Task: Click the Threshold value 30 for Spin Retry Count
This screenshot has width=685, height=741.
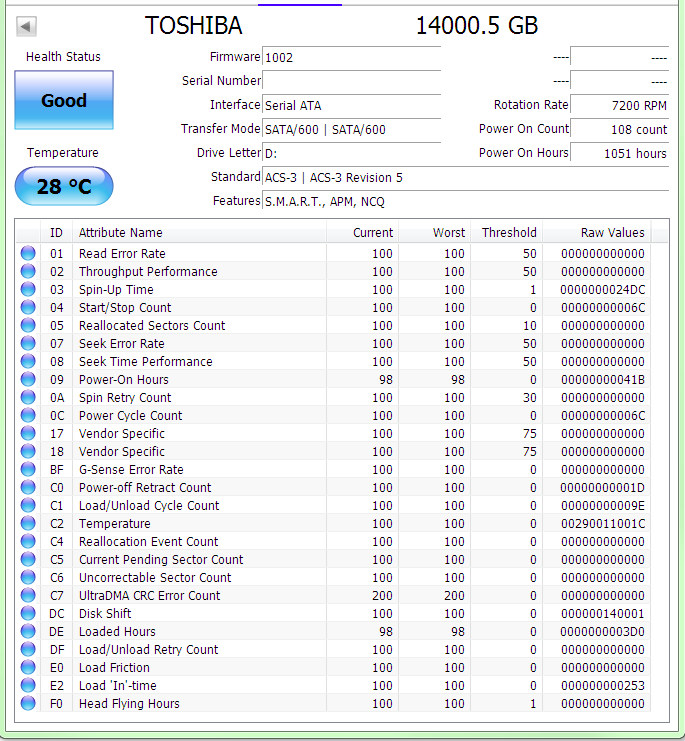Action: [530, 397]
